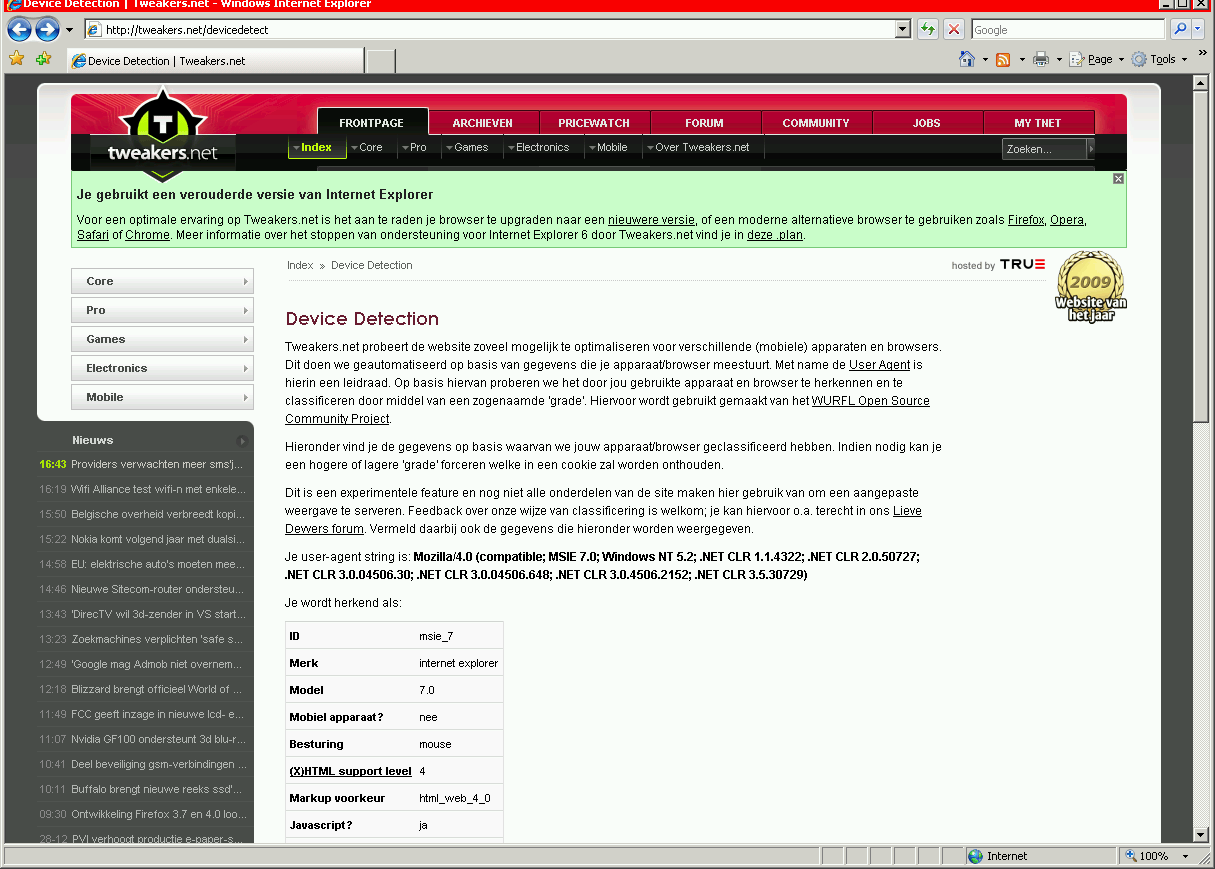Open the 'Providers verwachten meer sms' news item
The height and width of the screenshot is (869, 1215).
point(157,464)
